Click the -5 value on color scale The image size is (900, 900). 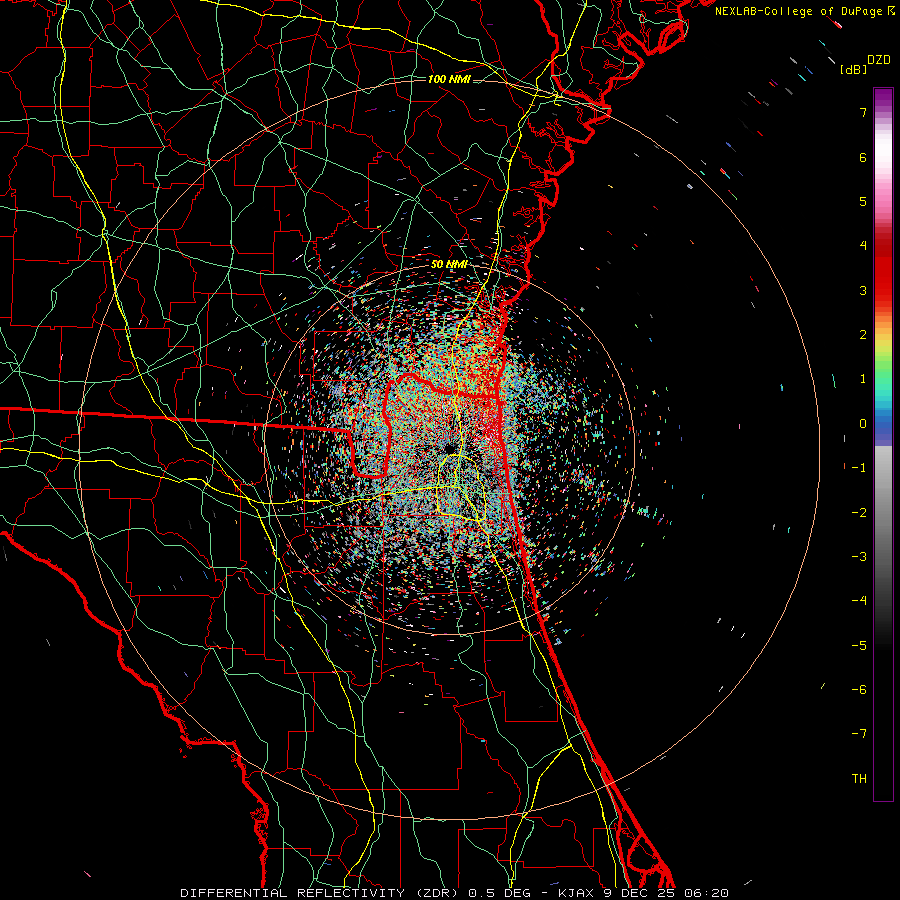[x=859, y=646]
